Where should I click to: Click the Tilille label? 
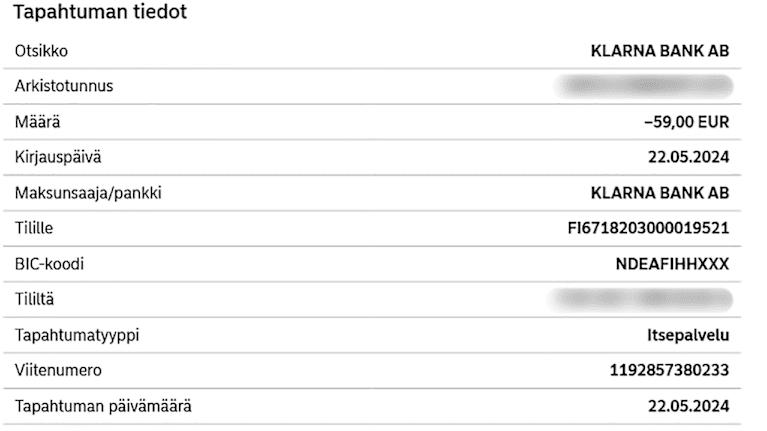click(x=36, y=229)
